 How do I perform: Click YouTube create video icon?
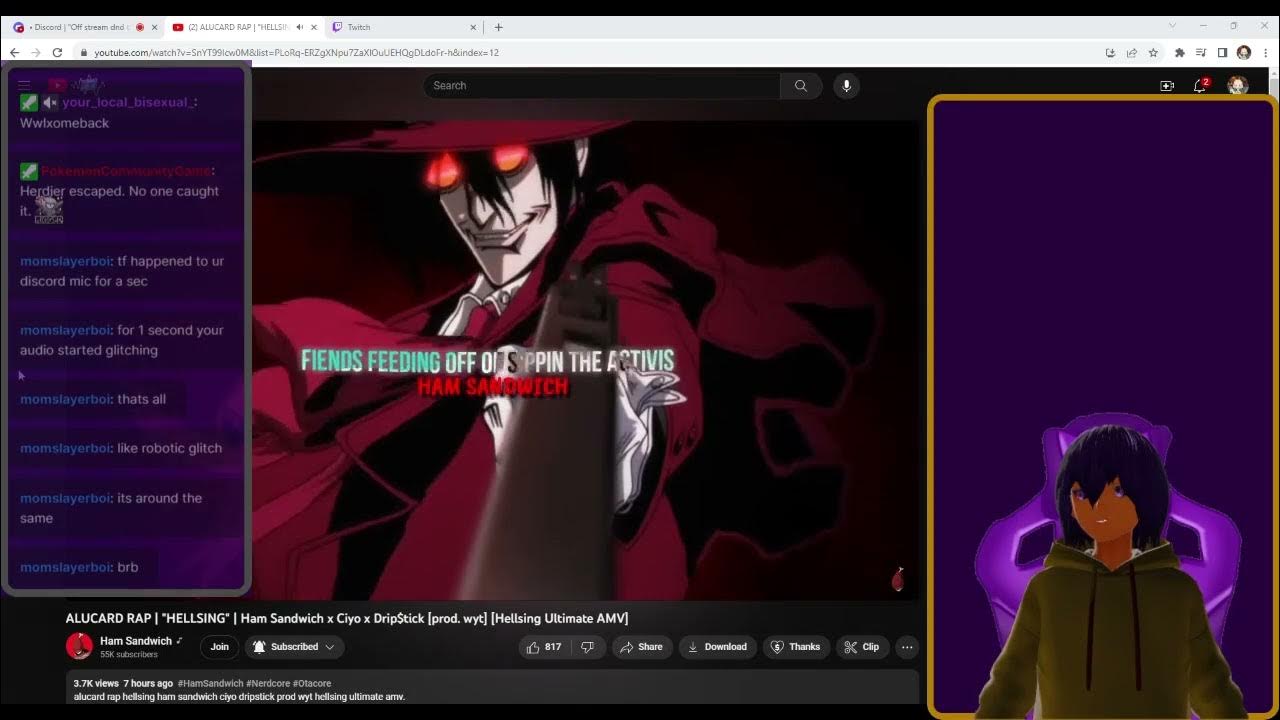click(x=1167, y=86)
